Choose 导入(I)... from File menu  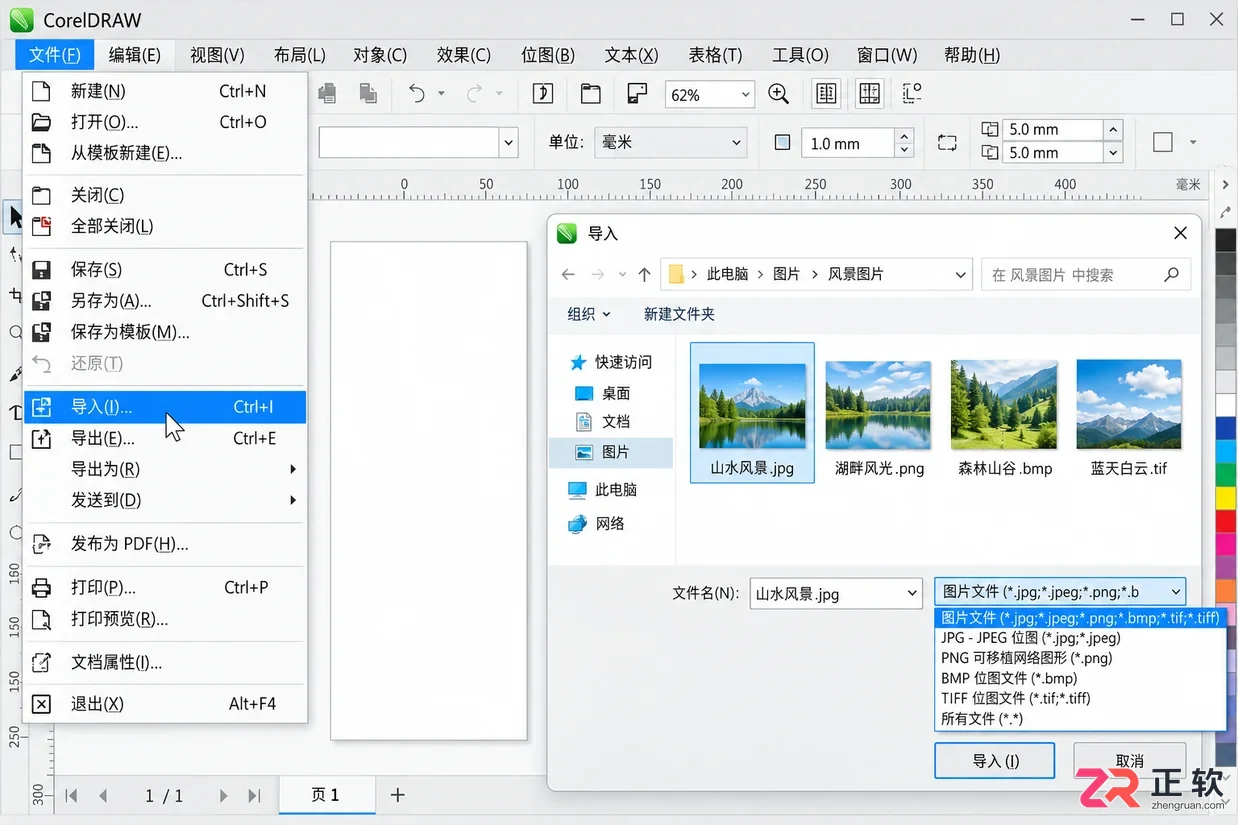point(165,407)
